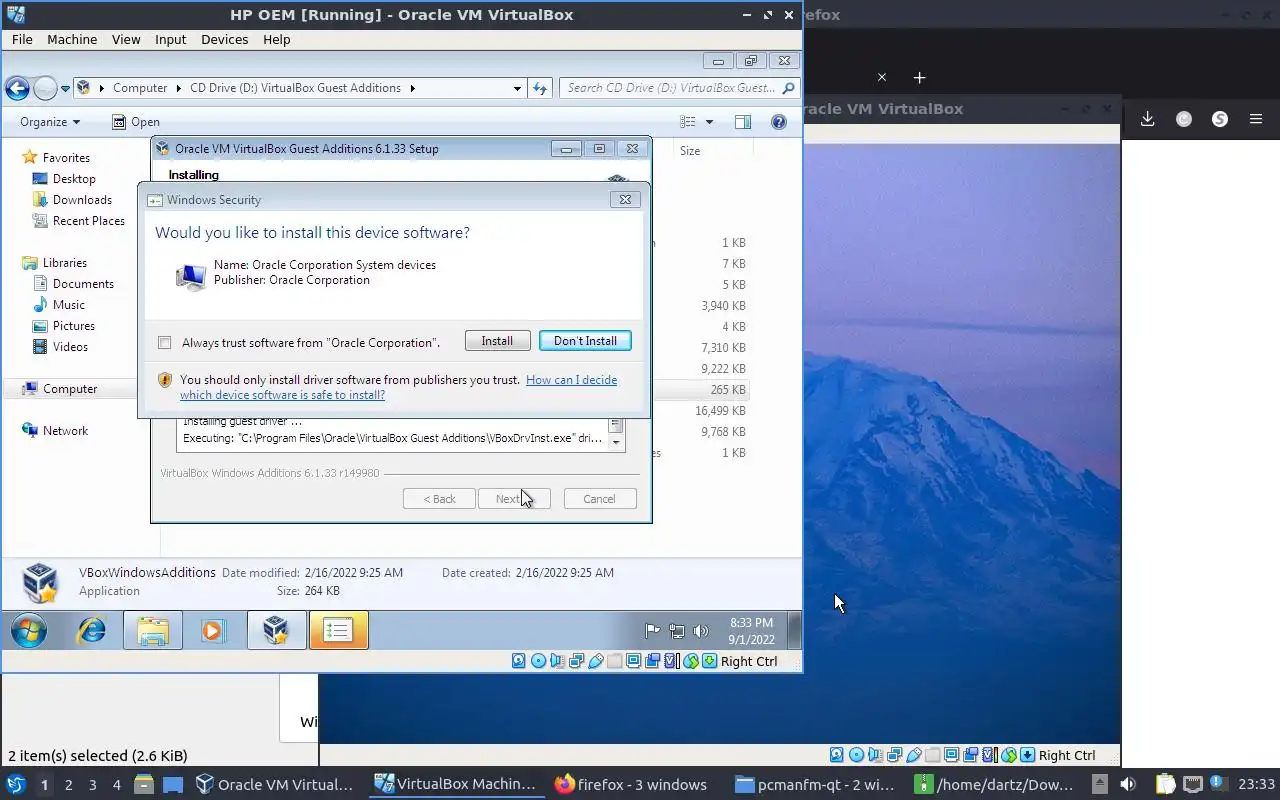Click Don't Install button
The width and height of the screenshot is (1280, 800).
click(585, 341)
